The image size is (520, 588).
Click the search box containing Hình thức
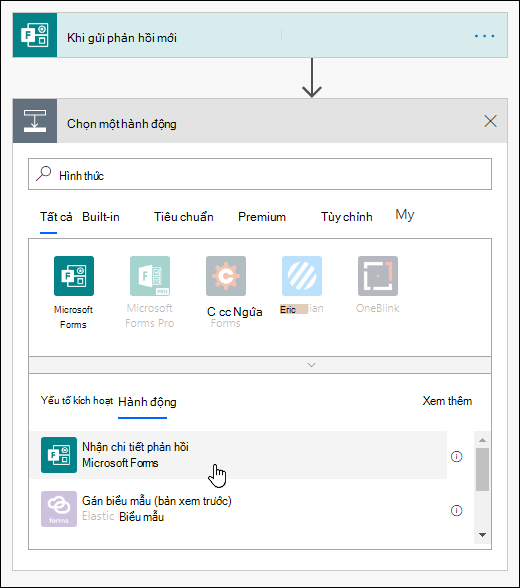[260, 174]
